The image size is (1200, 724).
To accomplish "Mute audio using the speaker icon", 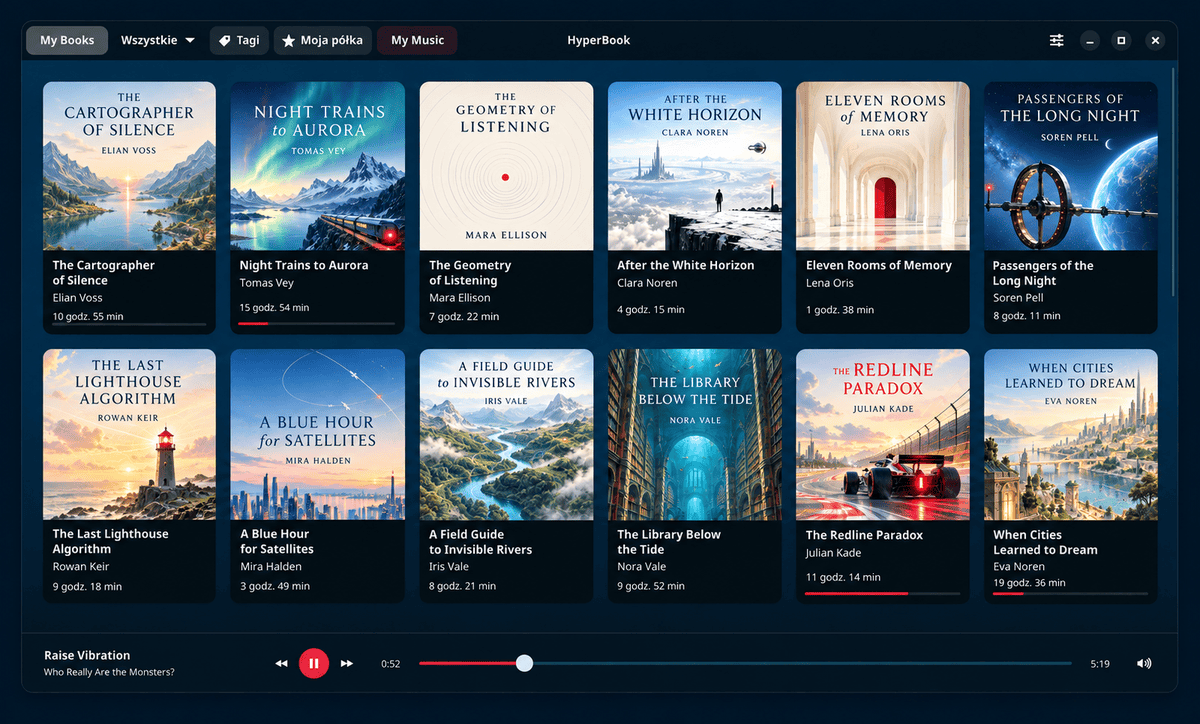I will coord(1144,663).
